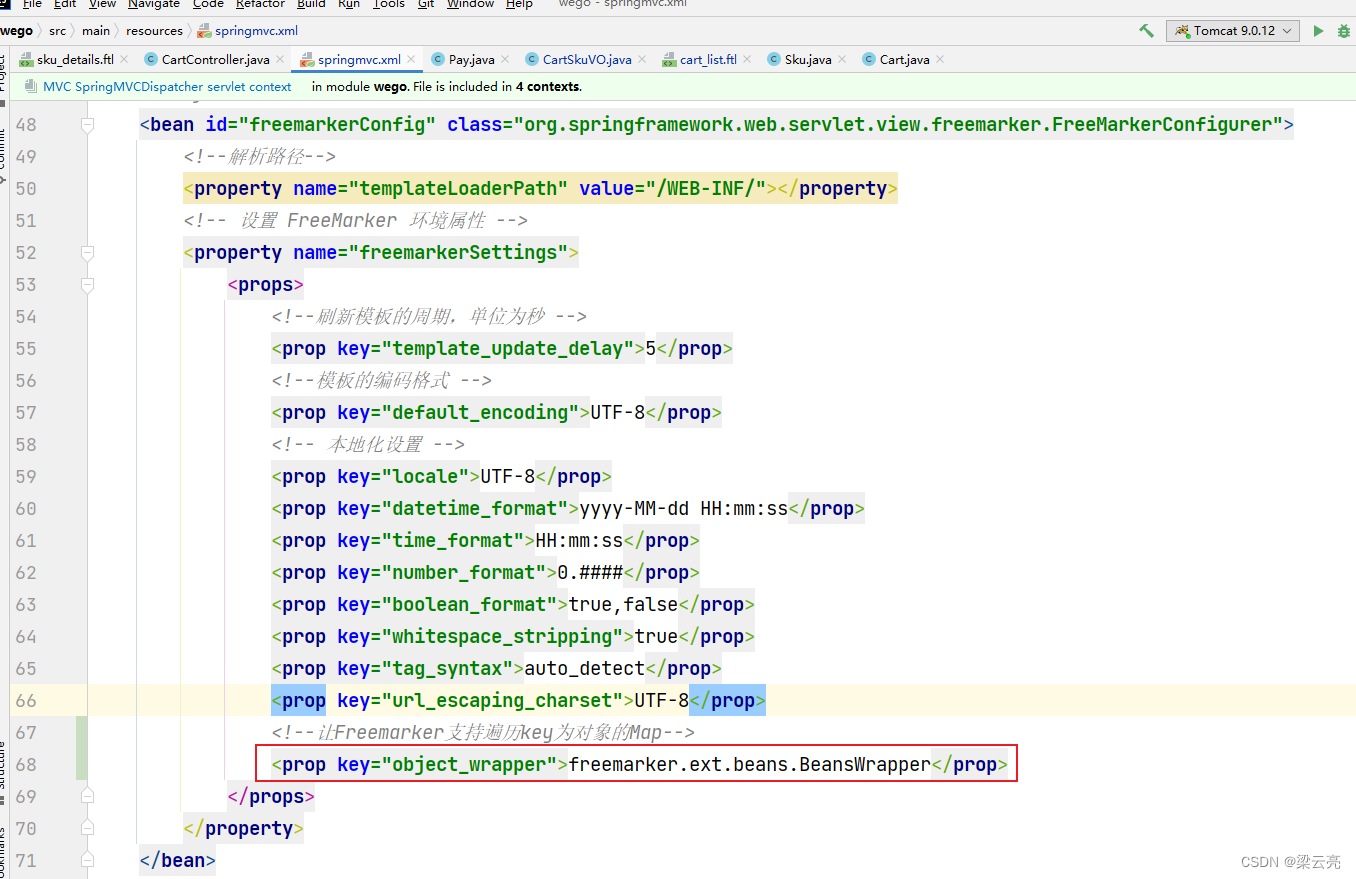
Task: Click the default_encoding key text
Action: tap(481, 413)
